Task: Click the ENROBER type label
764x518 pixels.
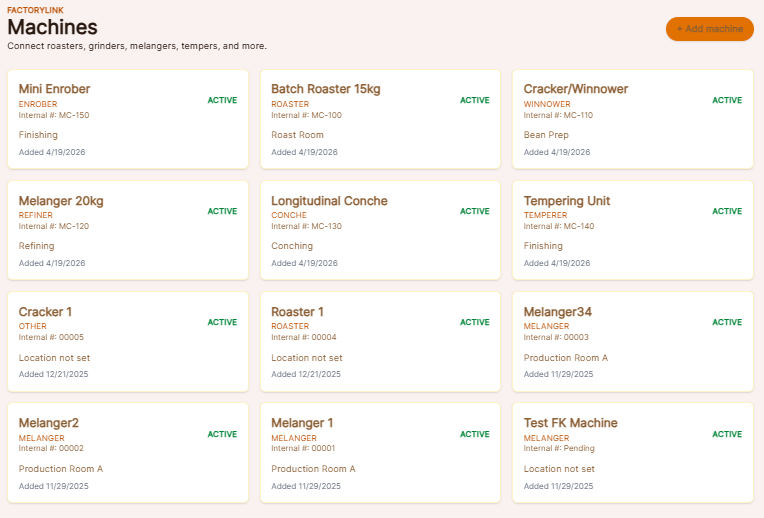Action: click(x=38, y=104)
